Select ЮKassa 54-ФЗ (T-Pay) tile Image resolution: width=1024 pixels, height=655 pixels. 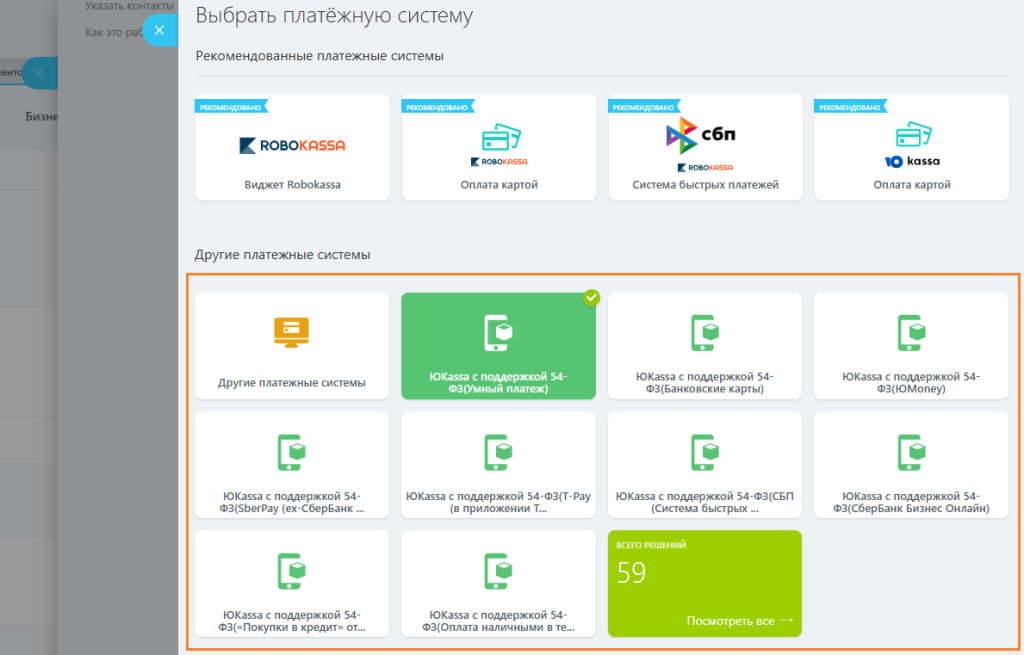tap(498, 465)
